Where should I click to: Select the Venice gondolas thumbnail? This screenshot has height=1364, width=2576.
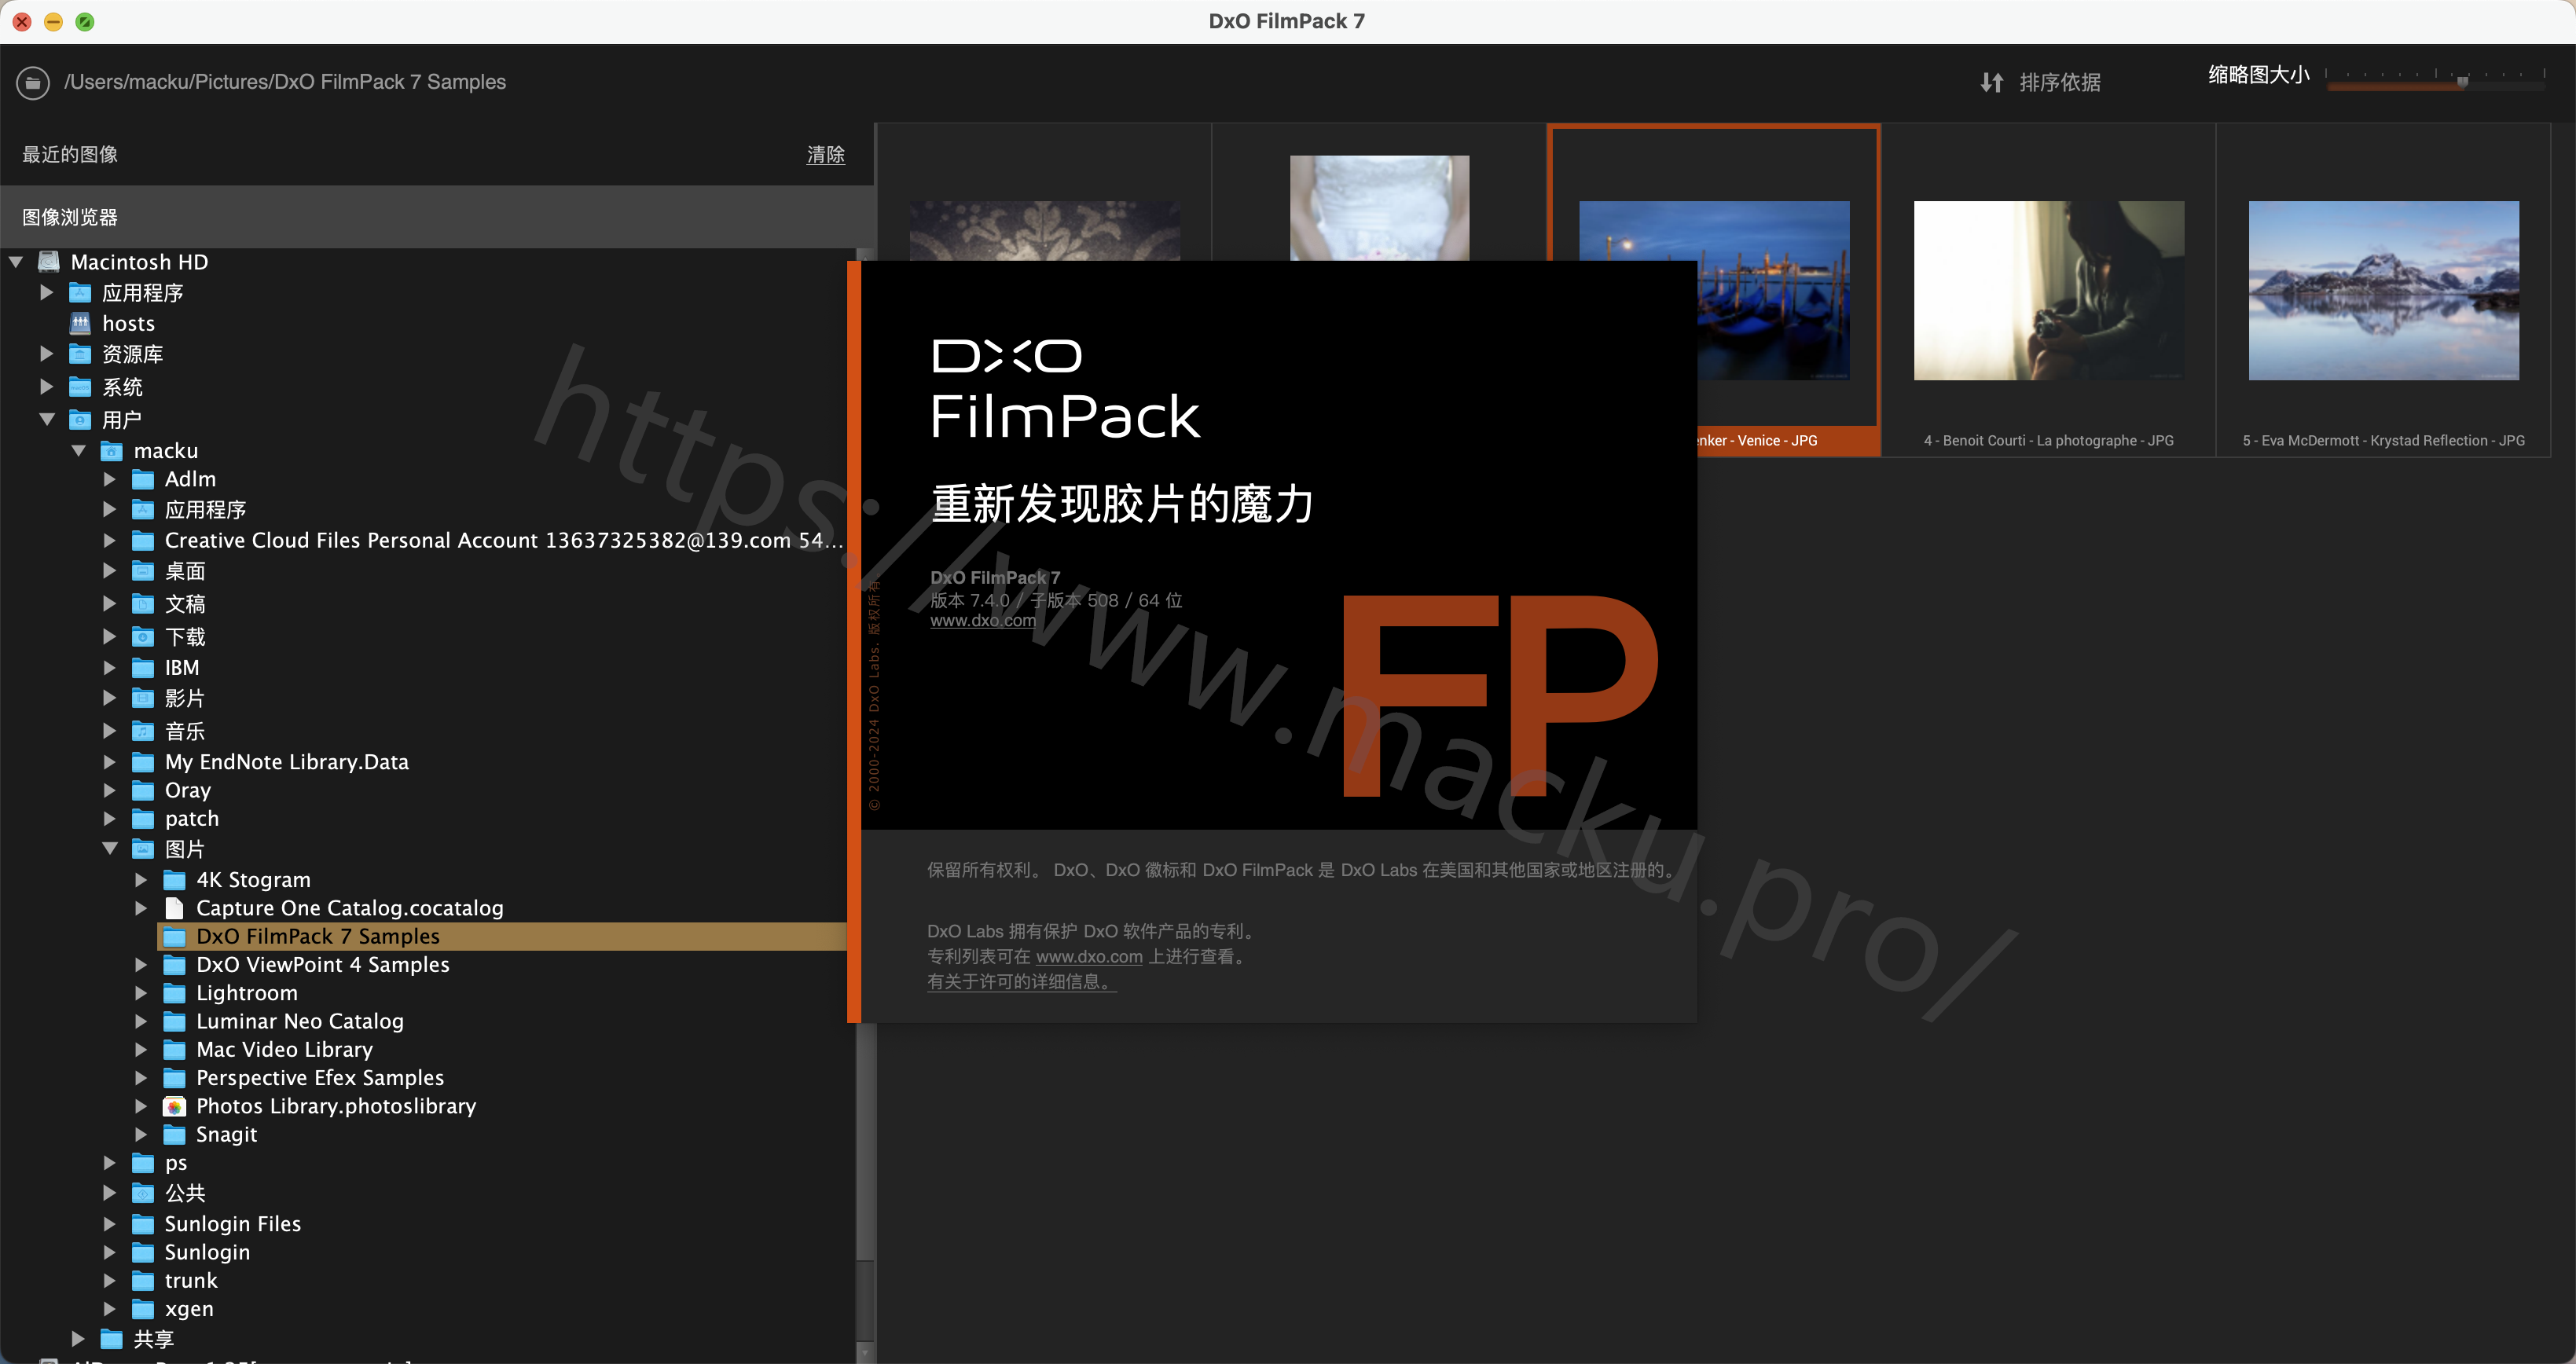pyautogui.click(x=1773, y=290)
